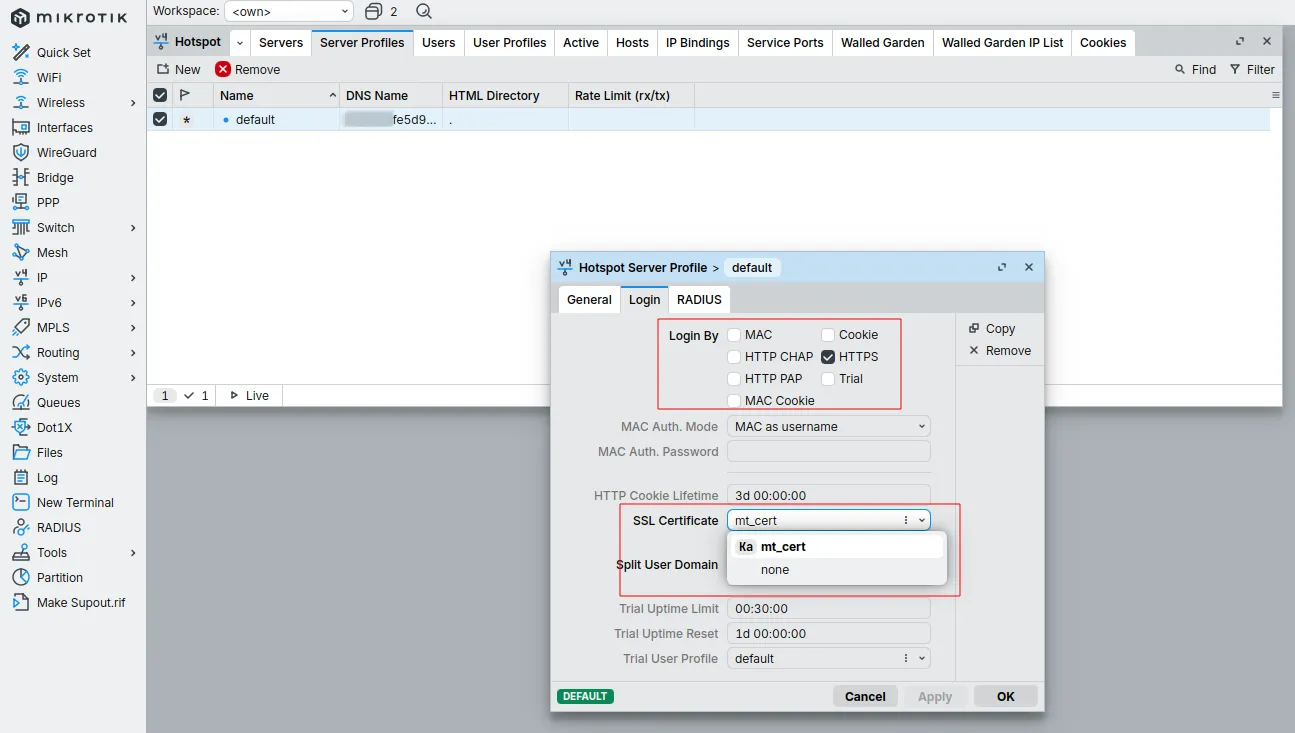Click the flag column header icon
Viewport: 1295px width, 733px height.
[184, 95]
